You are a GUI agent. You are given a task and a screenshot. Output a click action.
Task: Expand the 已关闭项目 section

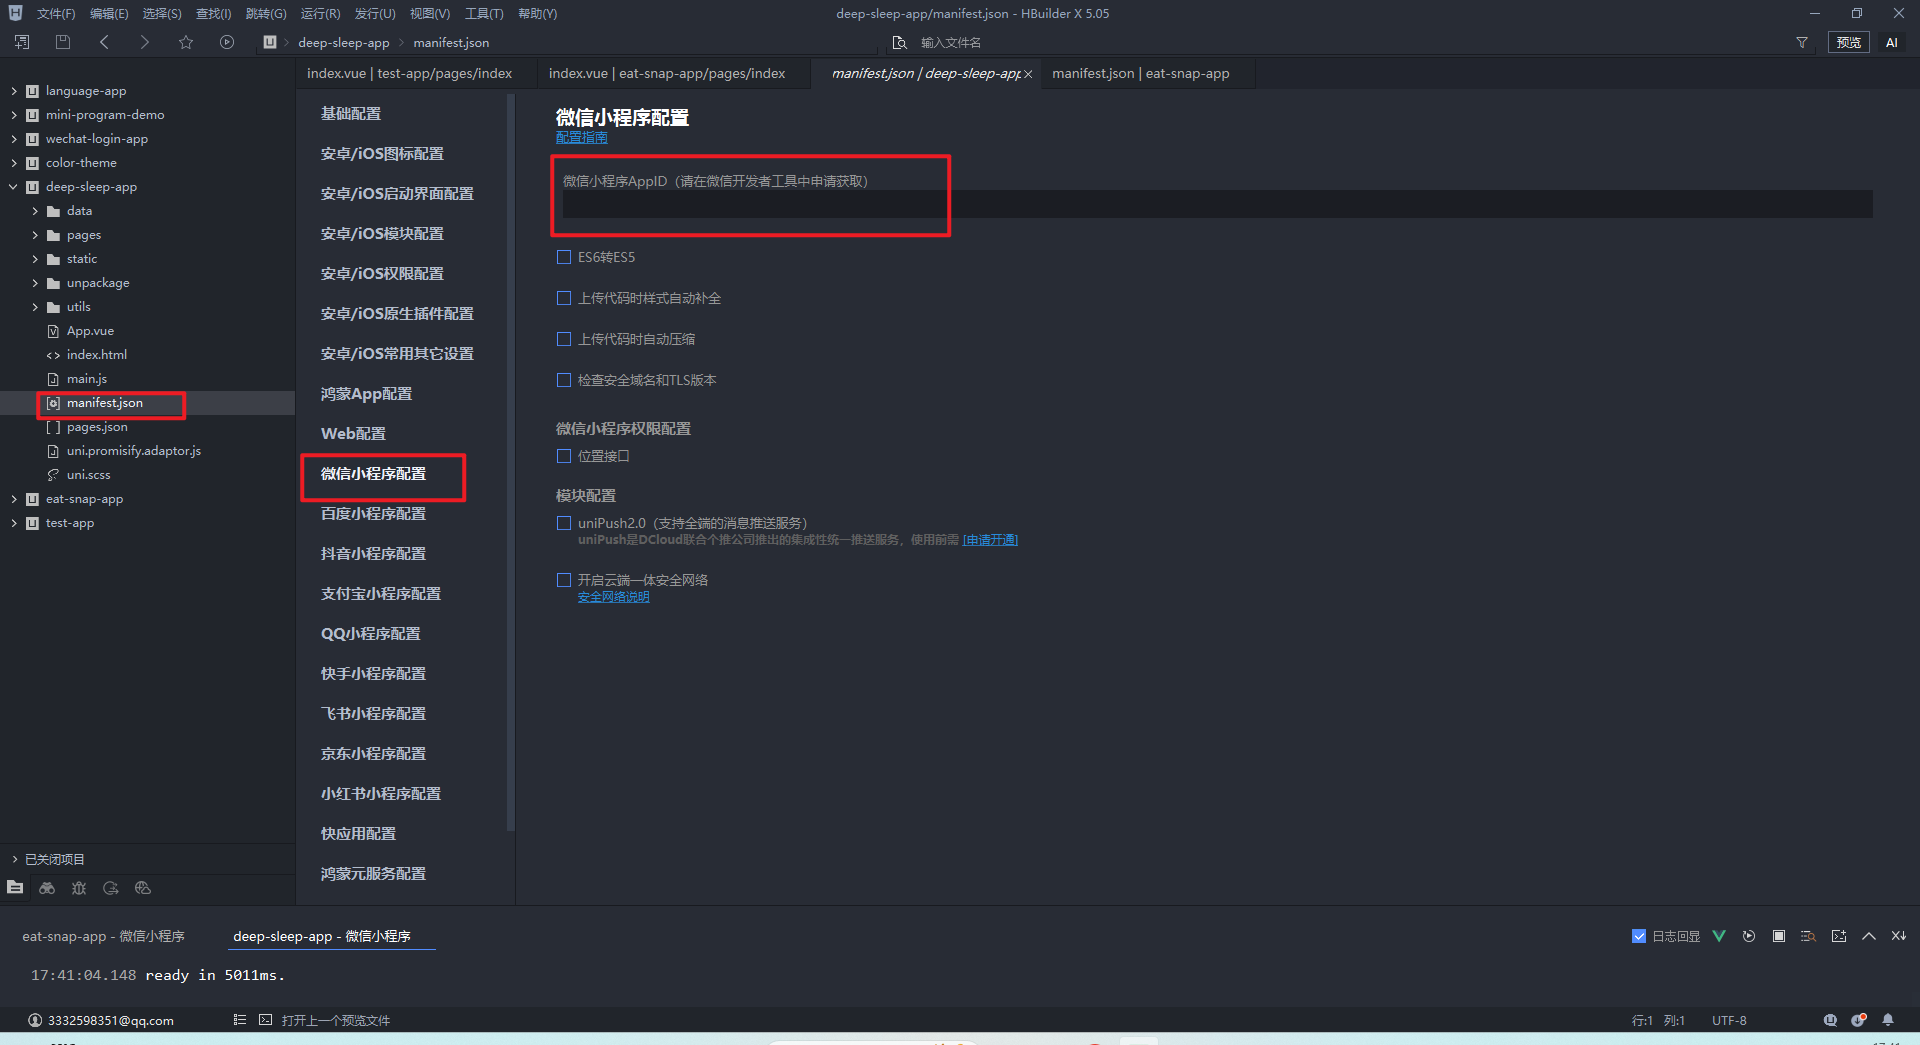tap(15, 859)
